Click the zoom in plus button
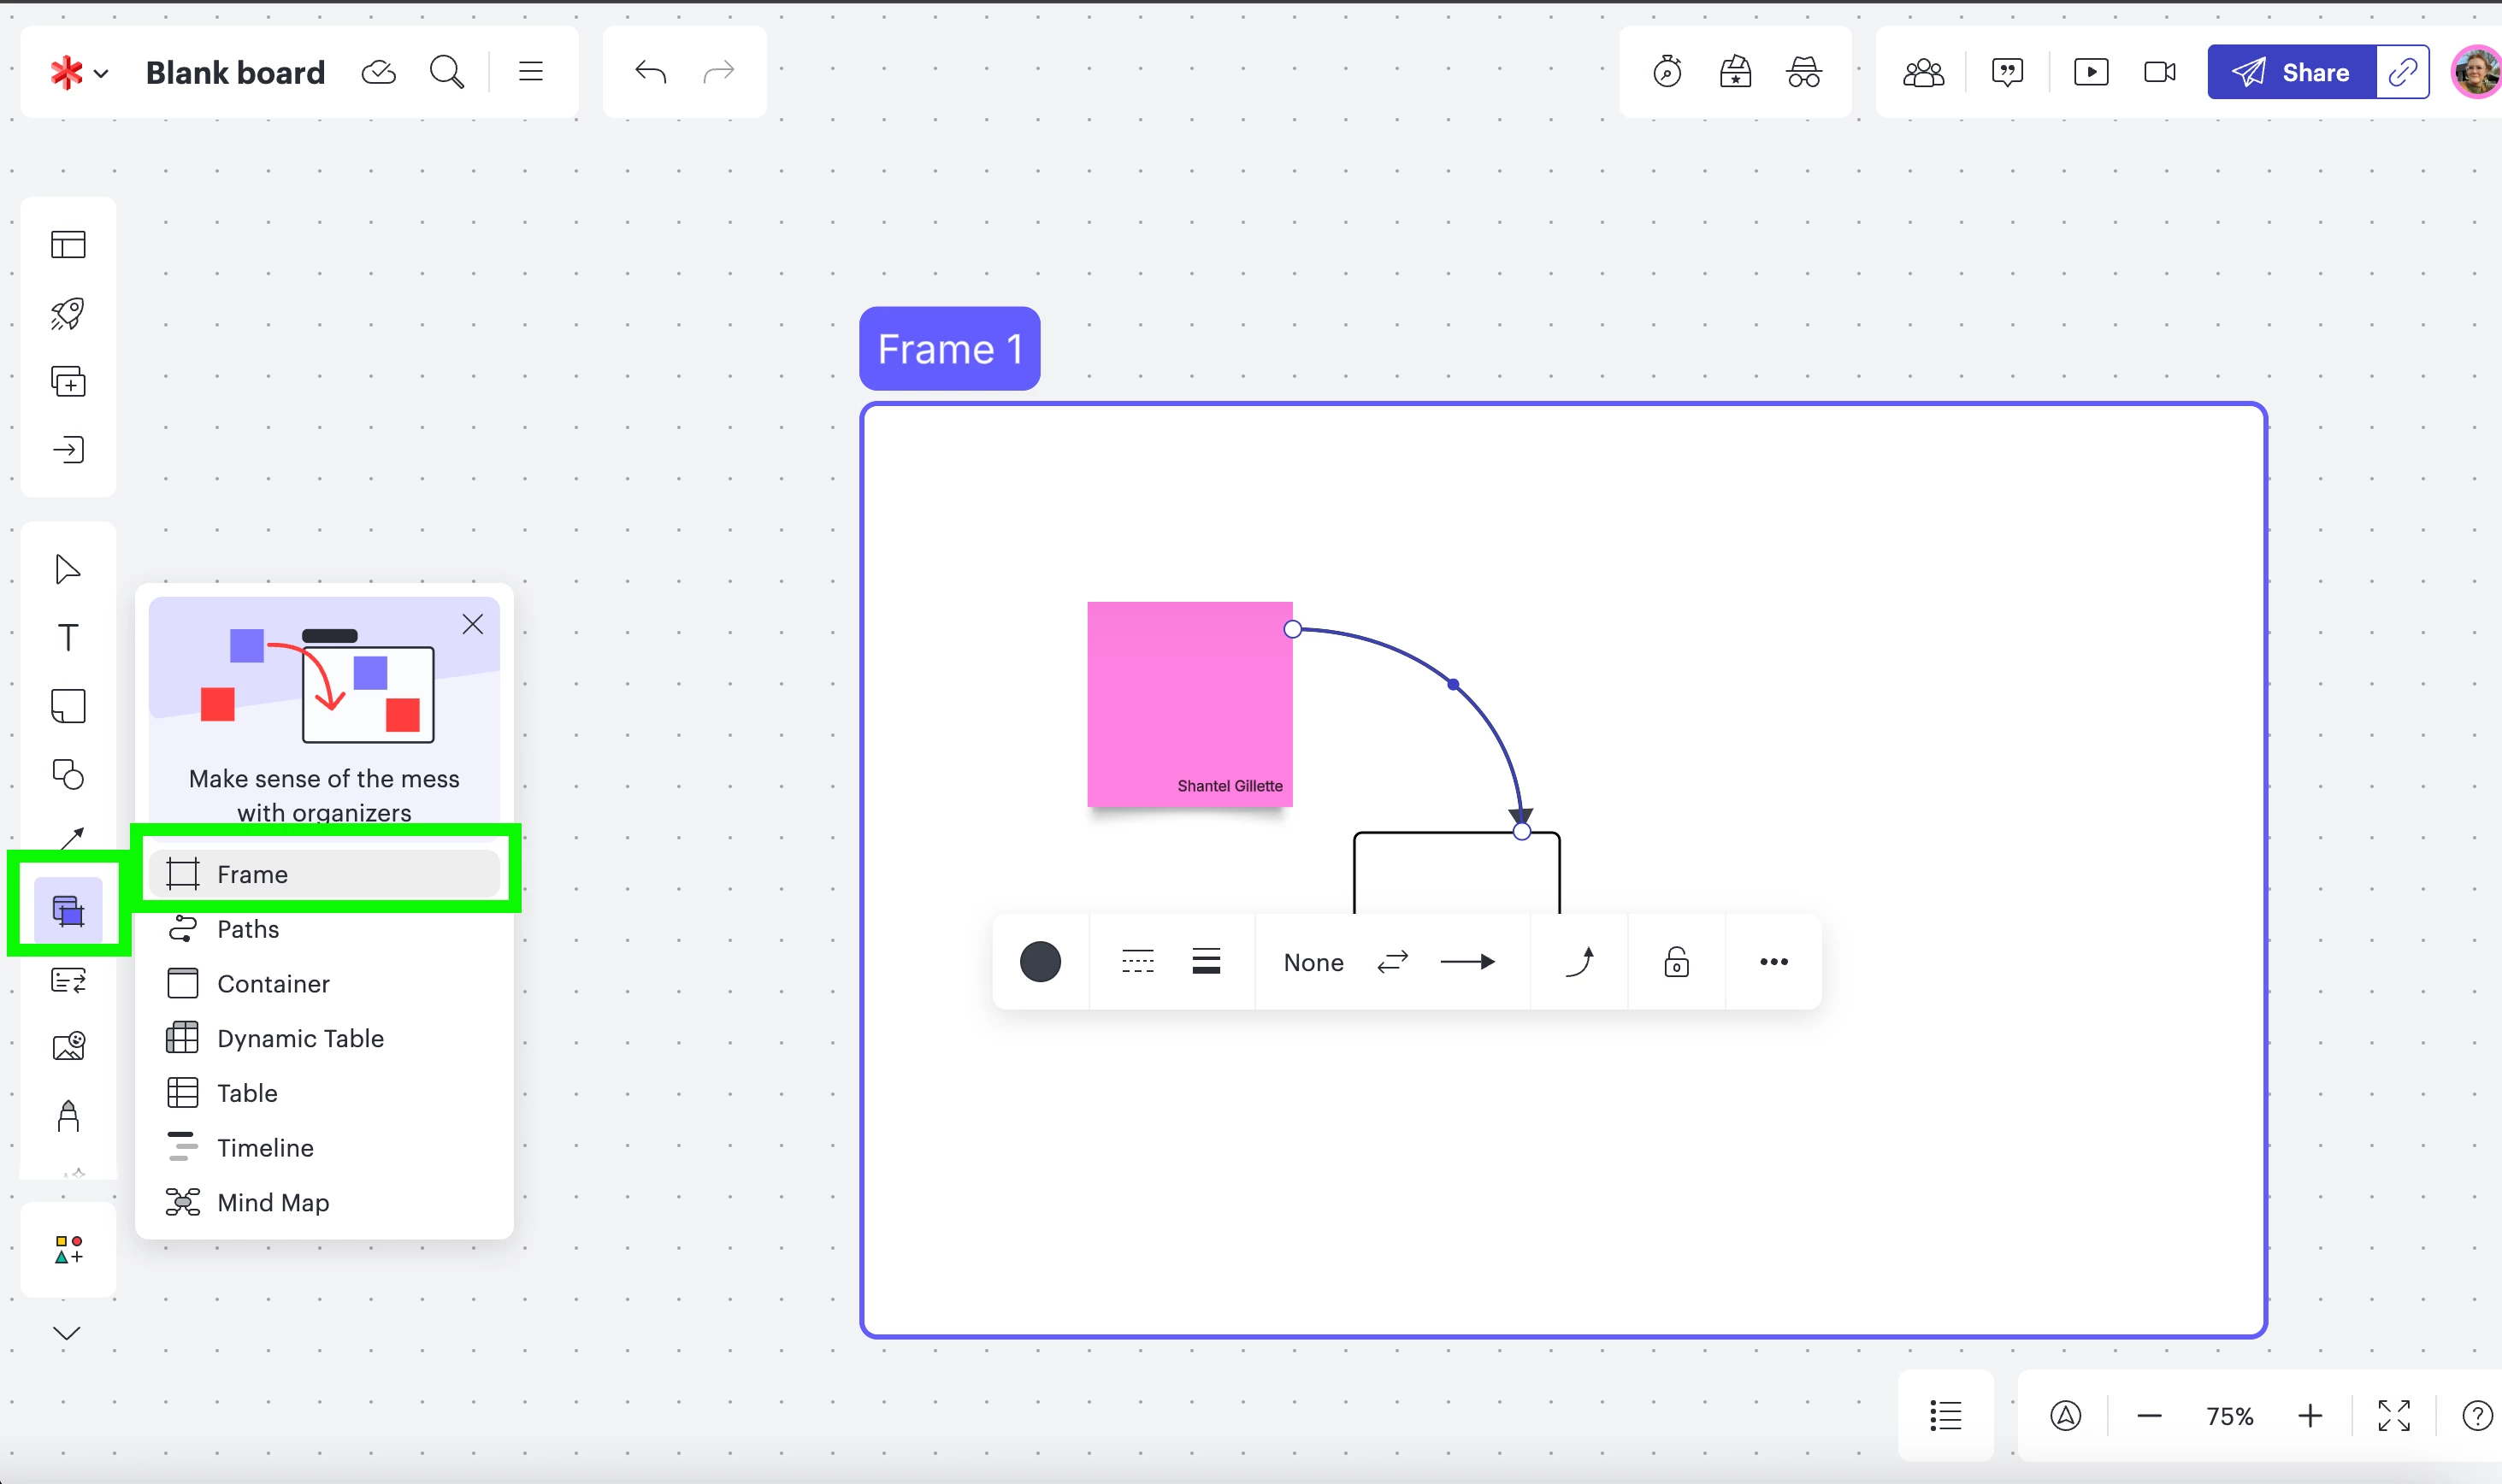This screenshot has width=2502, height=1484. pos(2310,1416)
